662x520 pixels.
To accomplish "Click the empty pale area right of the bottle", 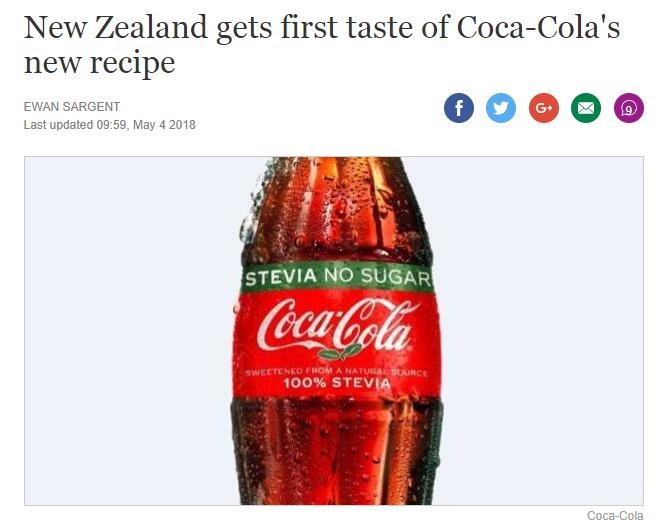I will pyautogui.click(x=545, y=329).
